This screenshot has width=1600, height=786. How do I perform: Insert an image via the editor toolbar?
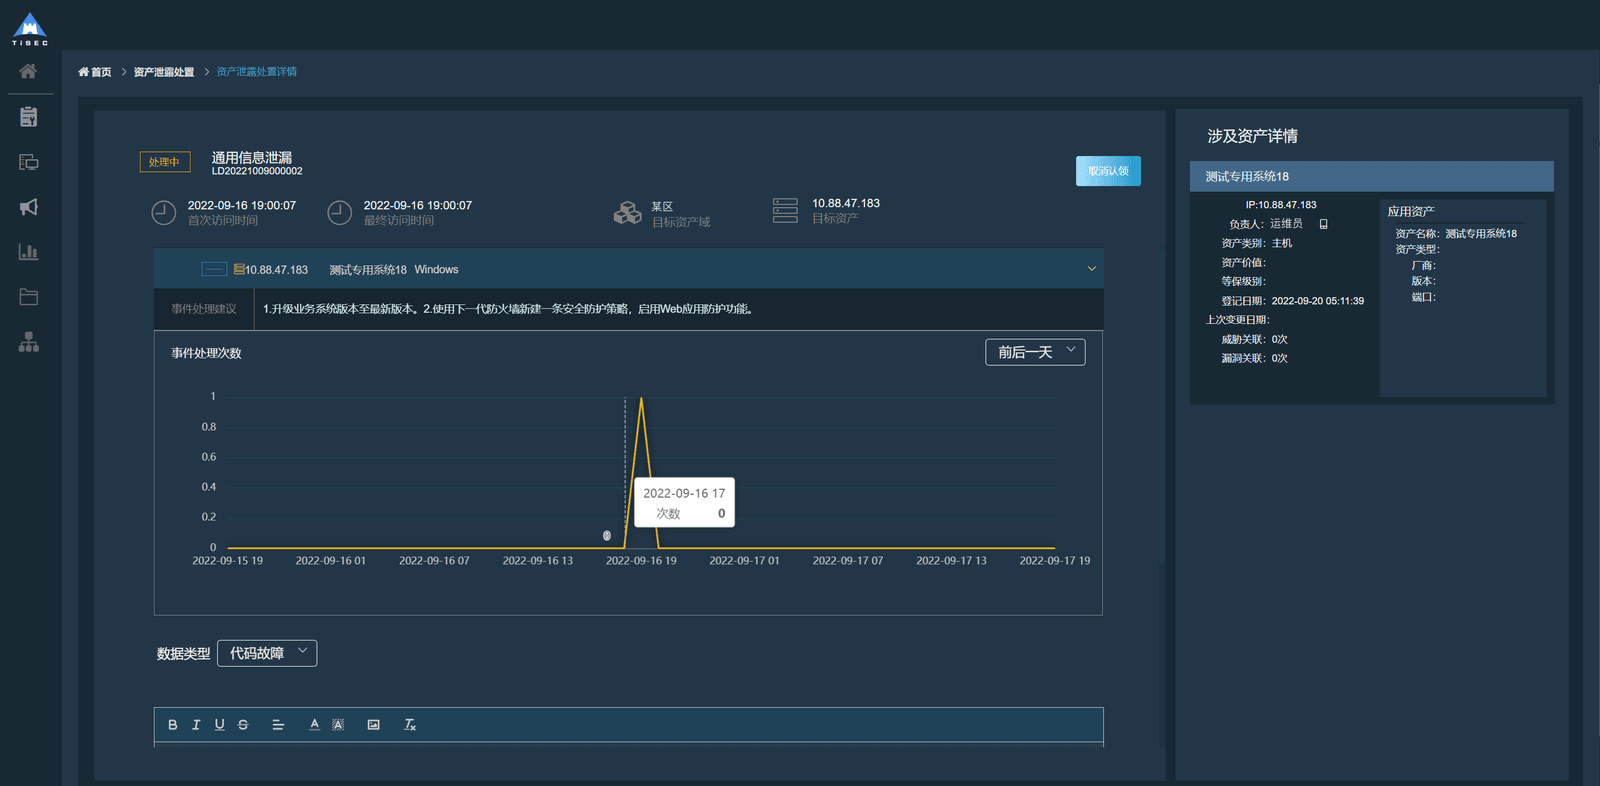[373, 725]
